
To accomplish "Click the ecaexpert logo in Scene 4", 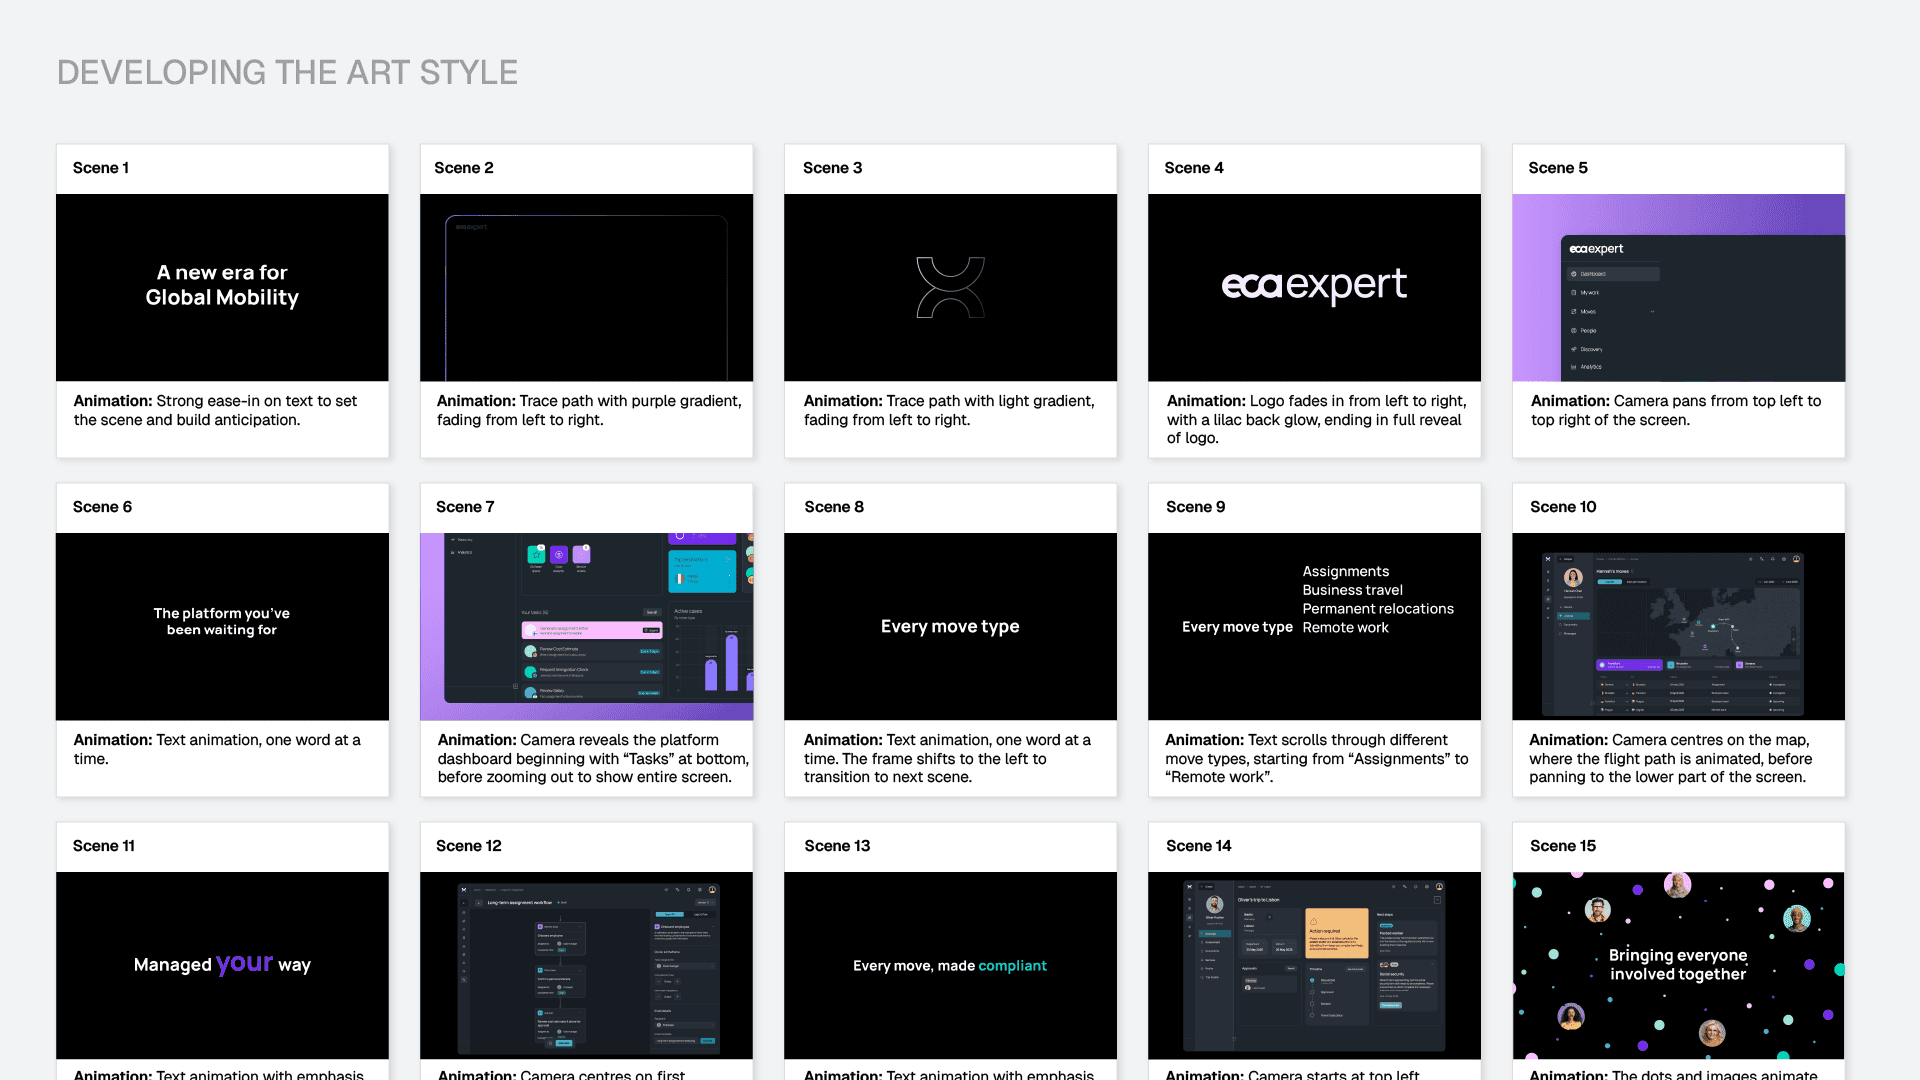I will tap(1313, 285).
